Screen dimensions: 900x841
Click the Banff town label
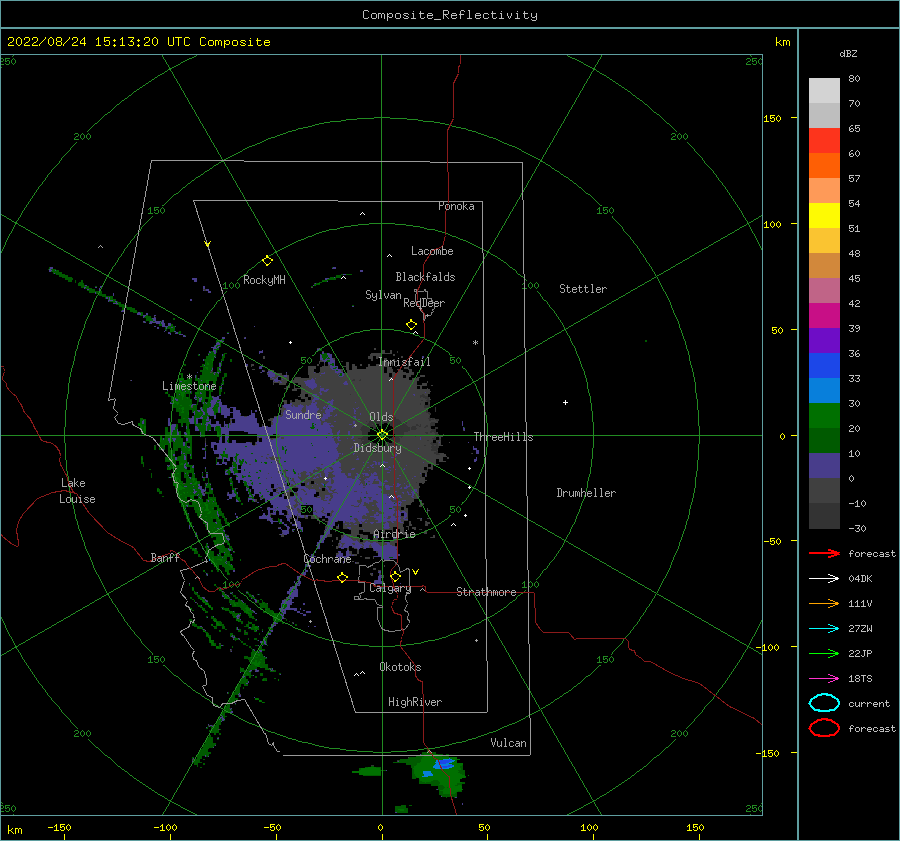coord(165,557)
